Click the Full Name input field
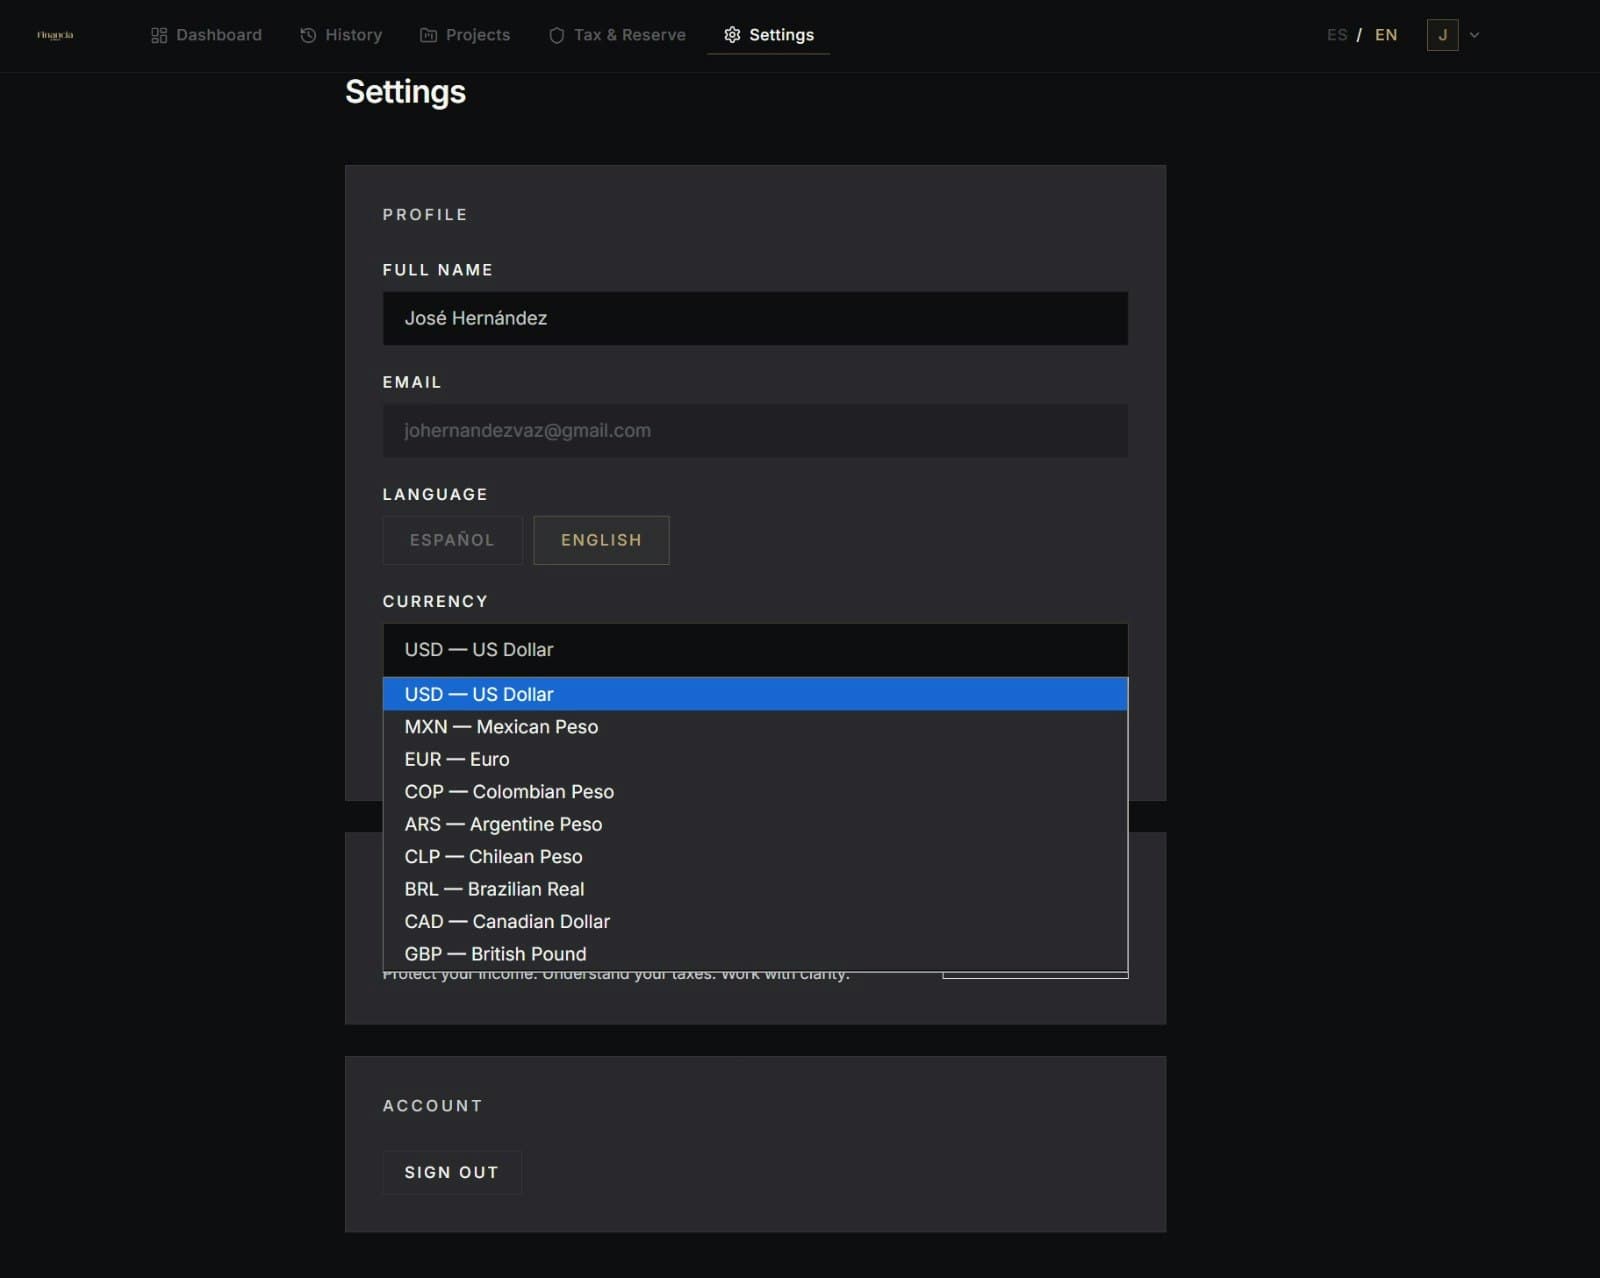This screenshot has height=1278, width=1600. 755,318
